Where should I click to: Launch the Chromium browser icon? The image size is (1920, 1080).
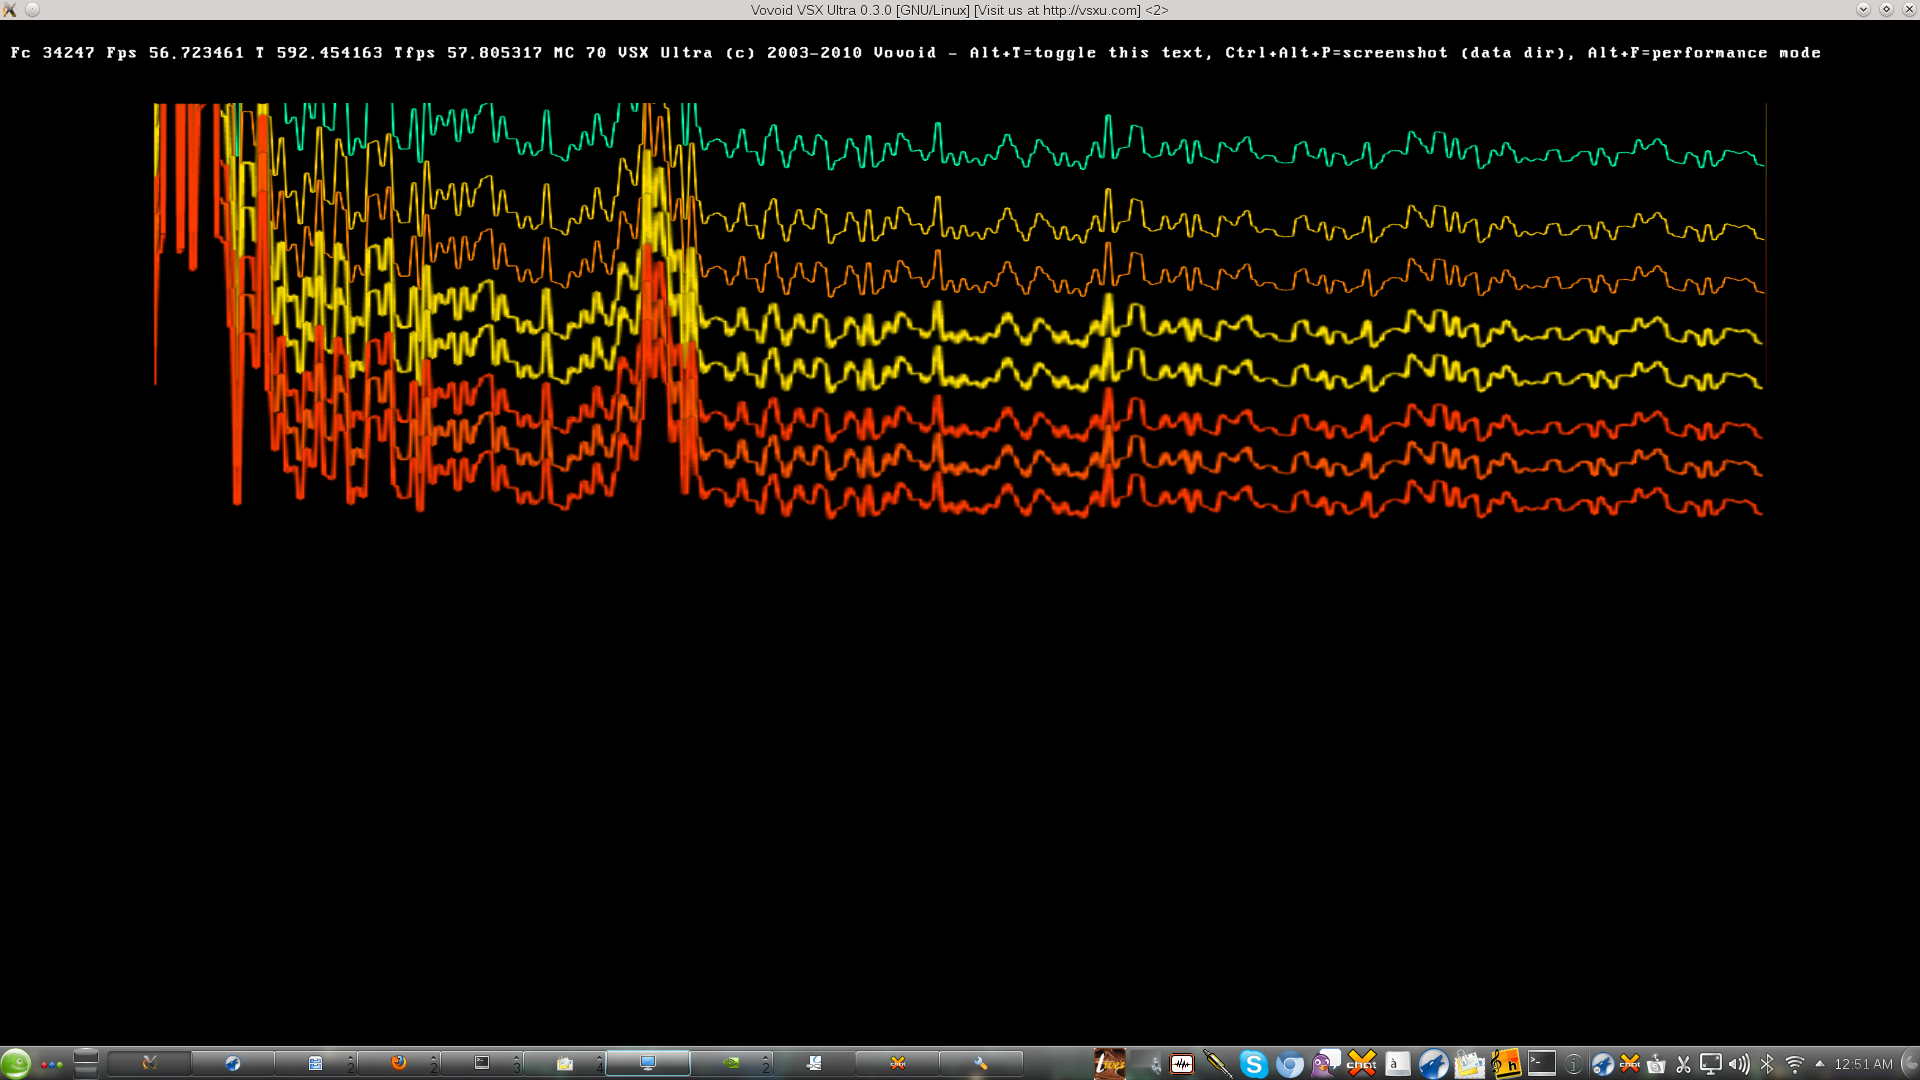1290,1064
